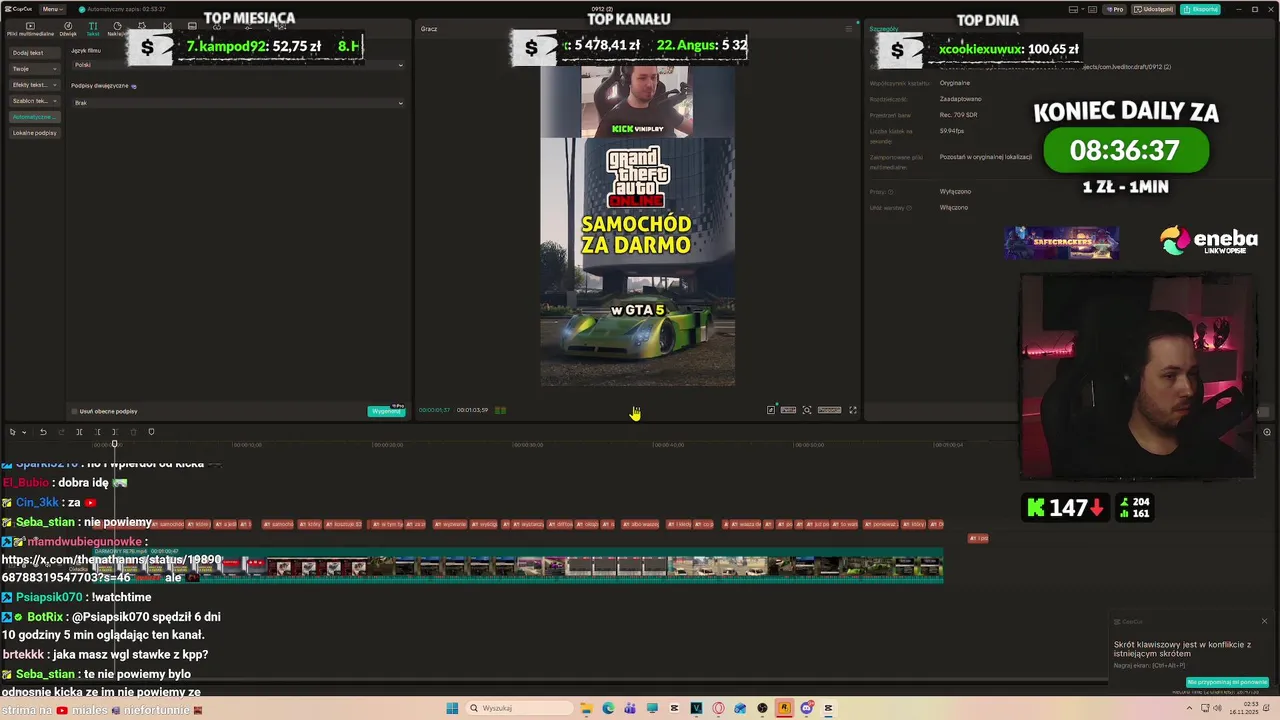Open the Szczegóły tab
This screenshot has height=720, width=1280.
884,29
